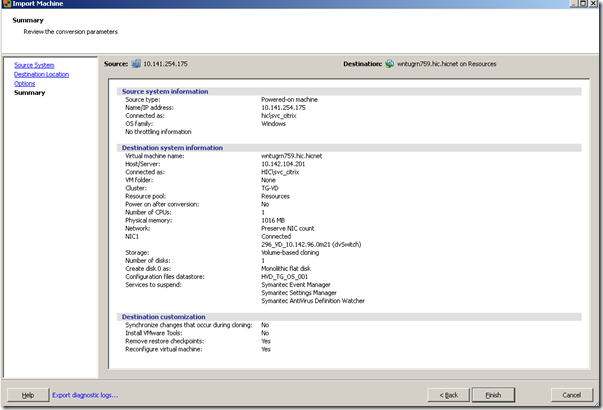Viewport: 603px width, 410px height.
Task: Go back with the Back button
Action: (x=450, y=395)
